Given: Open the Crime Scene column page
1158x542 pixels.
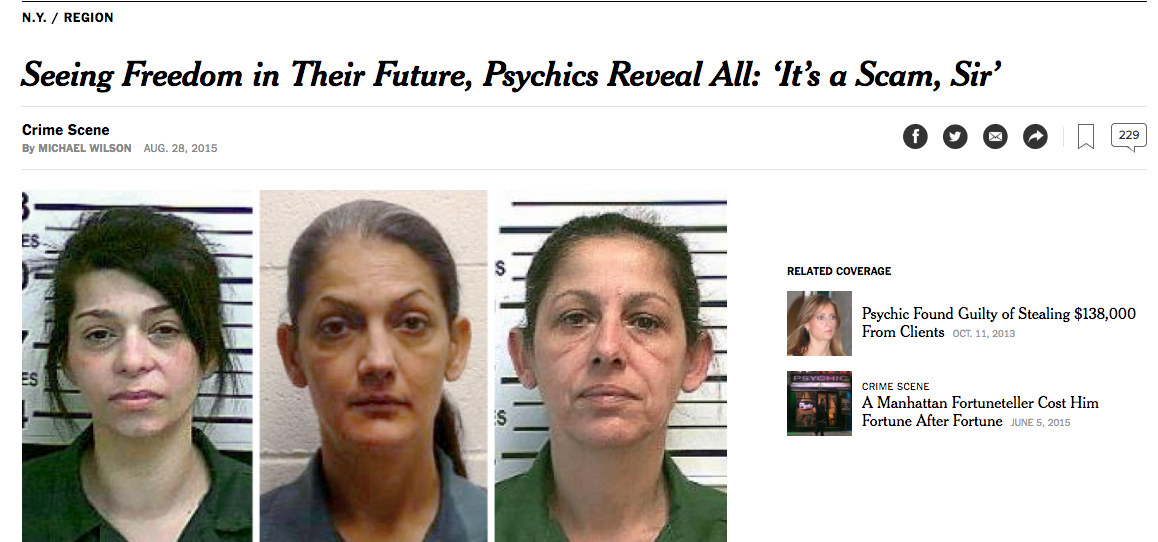Looking at the screenshot, I should [x=66, y=130].
